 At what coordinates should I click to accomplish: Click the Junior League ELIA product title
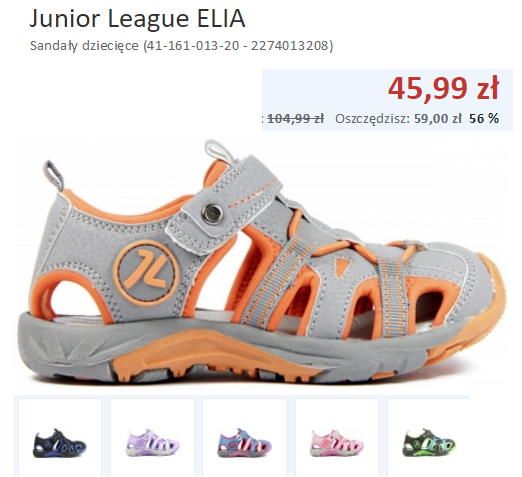tap(137, 19)
